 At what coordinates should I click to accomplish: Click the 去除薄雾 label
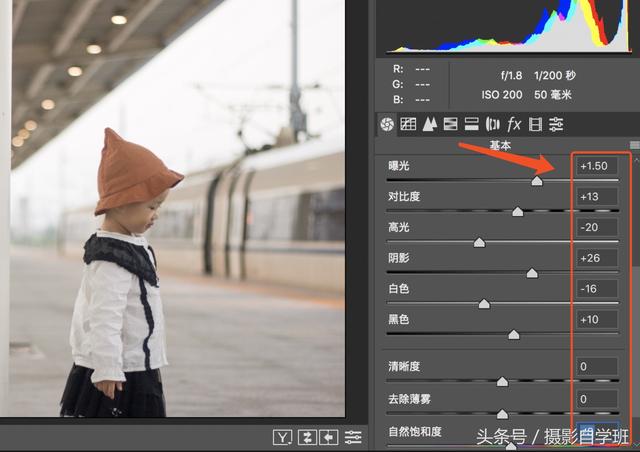pyautogui.click(x=409, y=399)
